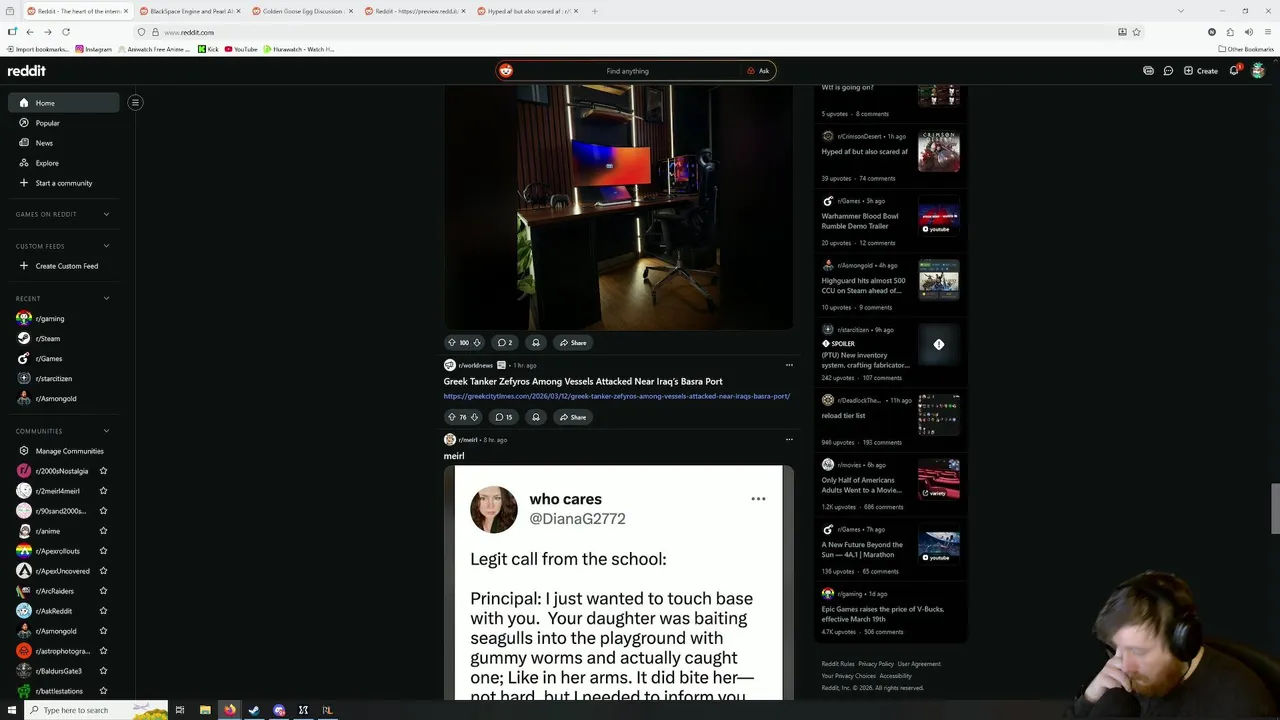The width and height of the screenshot is (1280, 720).
Task: Open the YouTube bookmark
Action: tap(241, 49)
